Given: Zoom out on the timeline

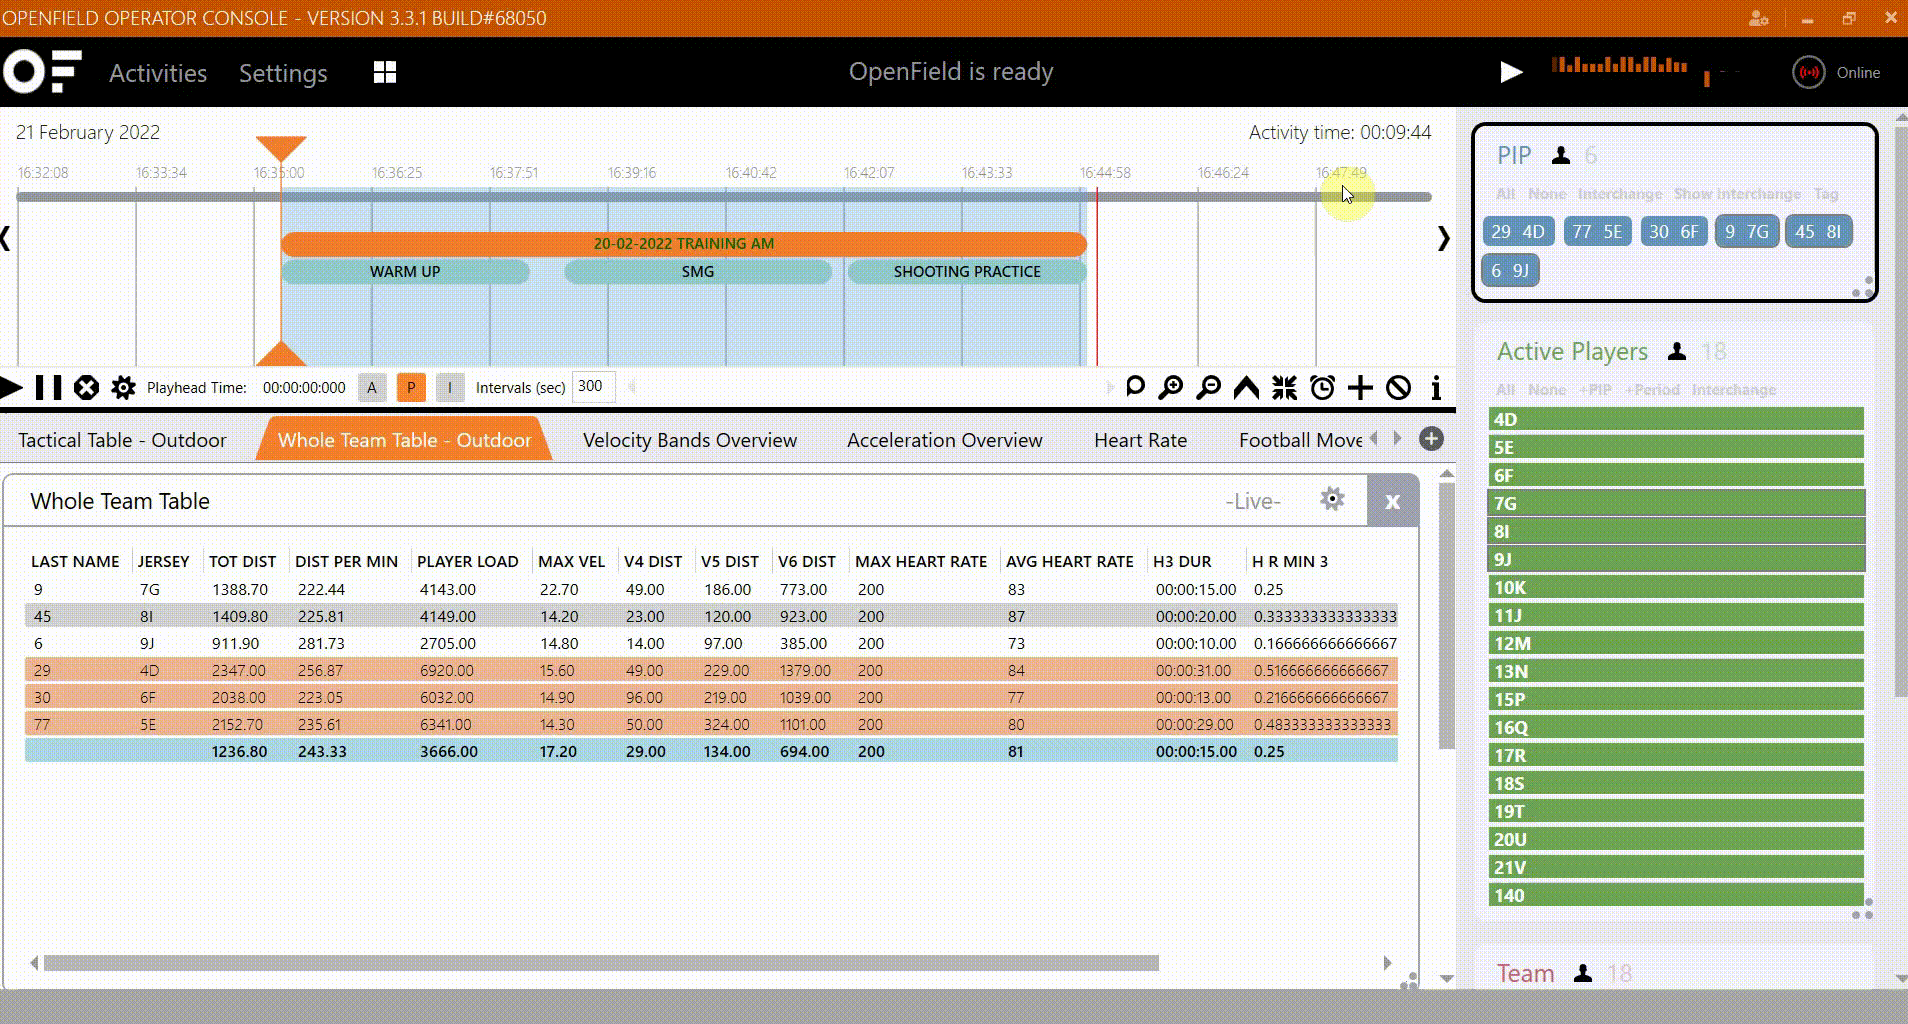Looking at the screenshot, I should 1208,387.
